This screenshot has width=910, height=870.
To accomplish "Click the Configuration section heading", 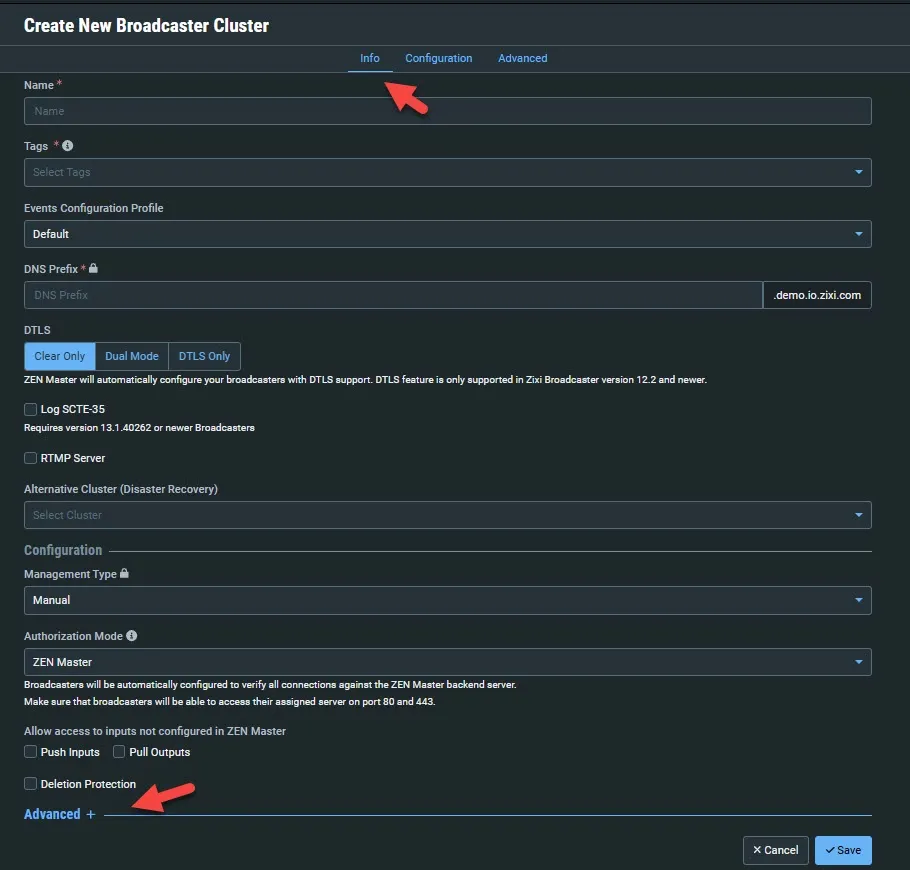I will [63, 550].
